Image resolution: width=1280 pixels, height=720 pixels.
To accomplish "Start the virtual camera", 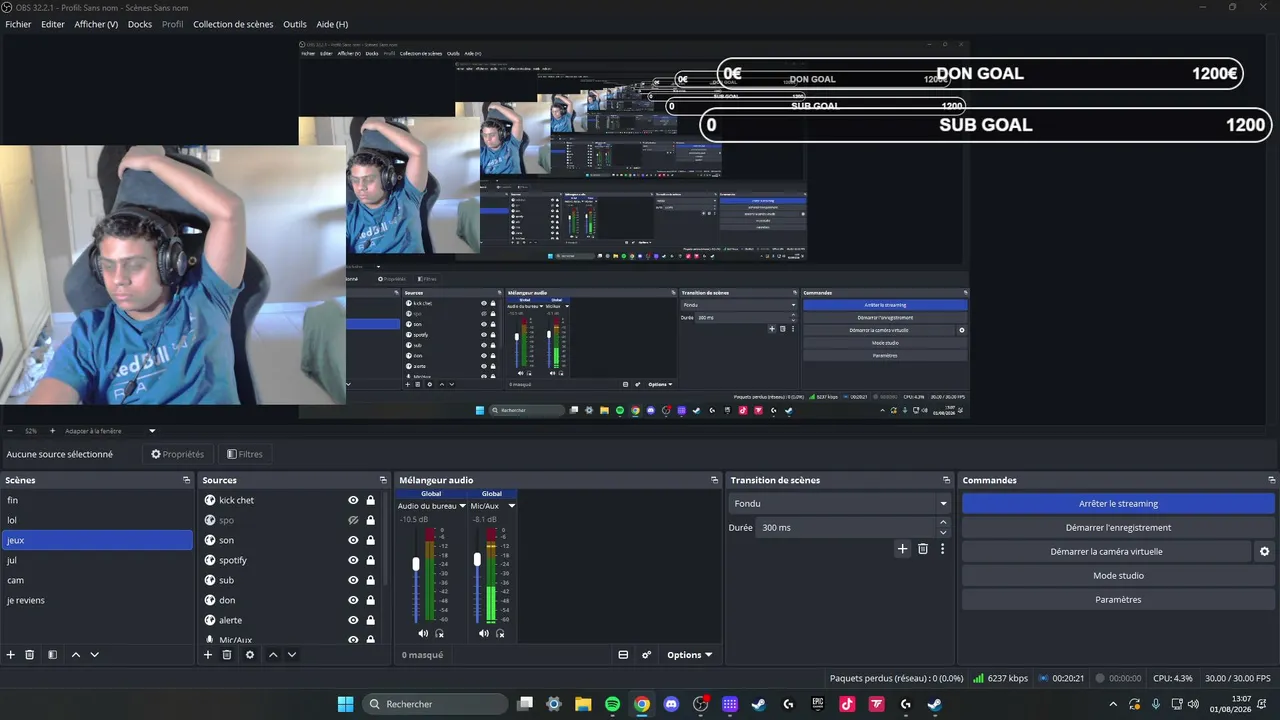I will click(1106, 552).
